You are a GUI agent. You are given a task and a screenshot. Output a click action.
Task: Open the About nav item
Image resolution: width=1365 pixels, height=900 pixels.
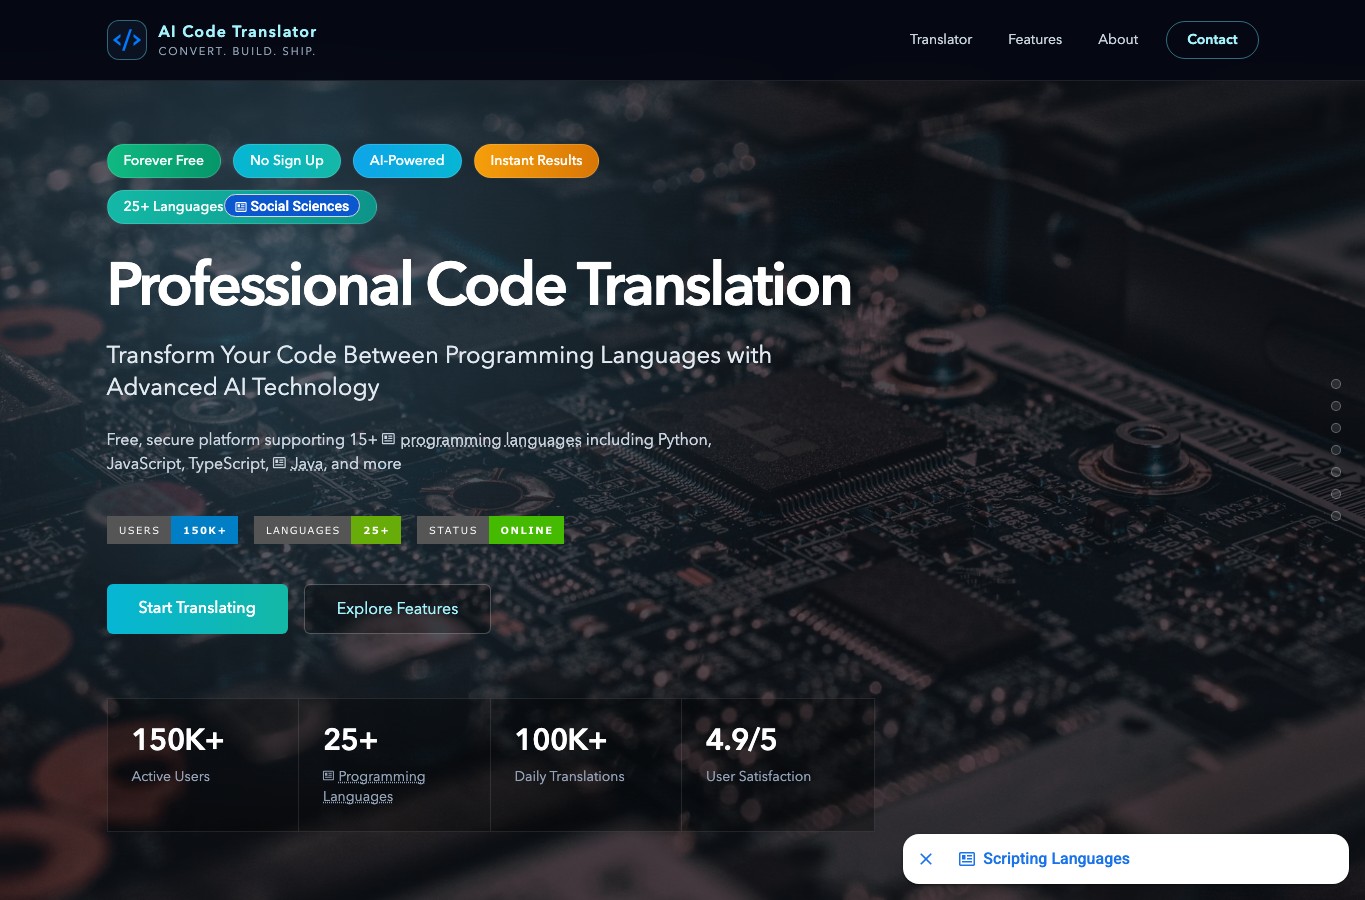(1118, 39)
